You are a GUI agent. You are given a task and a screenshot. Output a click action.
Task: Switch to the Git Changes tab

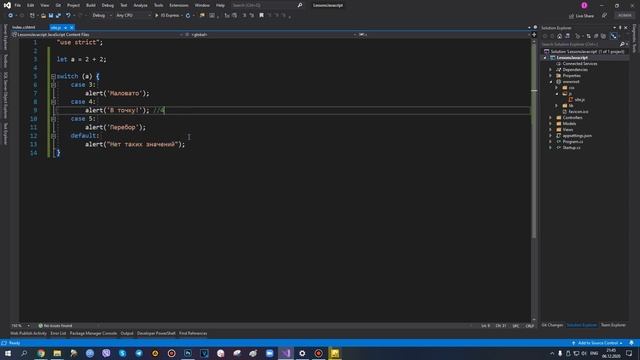click(x=553, y=325)
